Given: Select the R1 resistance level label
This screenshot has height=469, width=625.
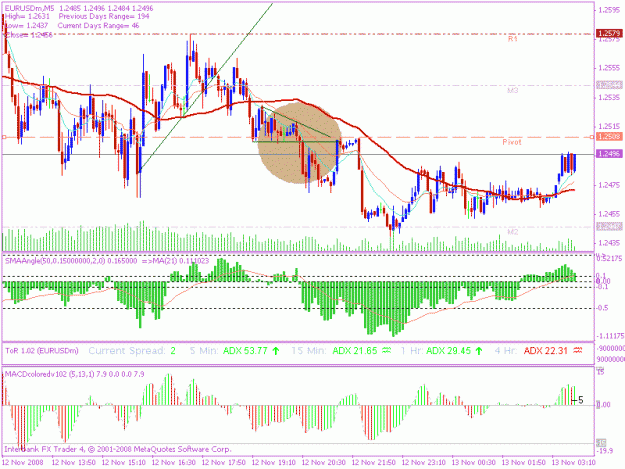Looking at the screenshot, I should 513,39.
